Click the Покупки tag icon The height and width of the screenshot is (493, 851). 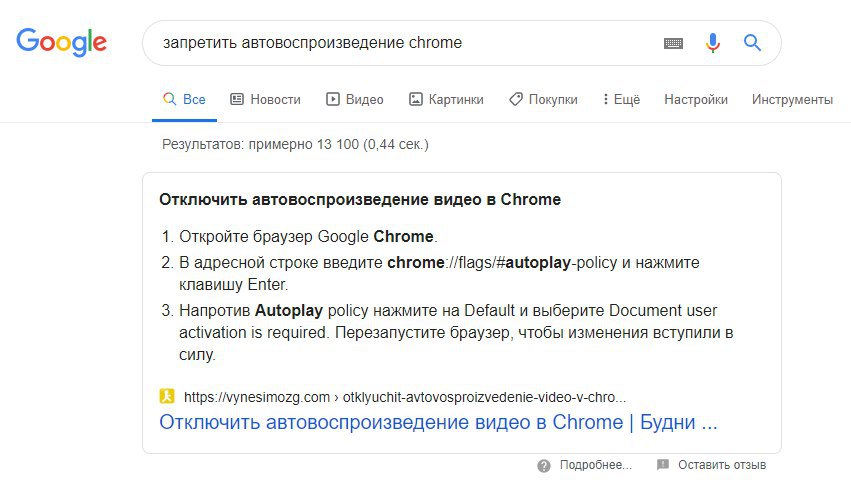pos(516,99)
